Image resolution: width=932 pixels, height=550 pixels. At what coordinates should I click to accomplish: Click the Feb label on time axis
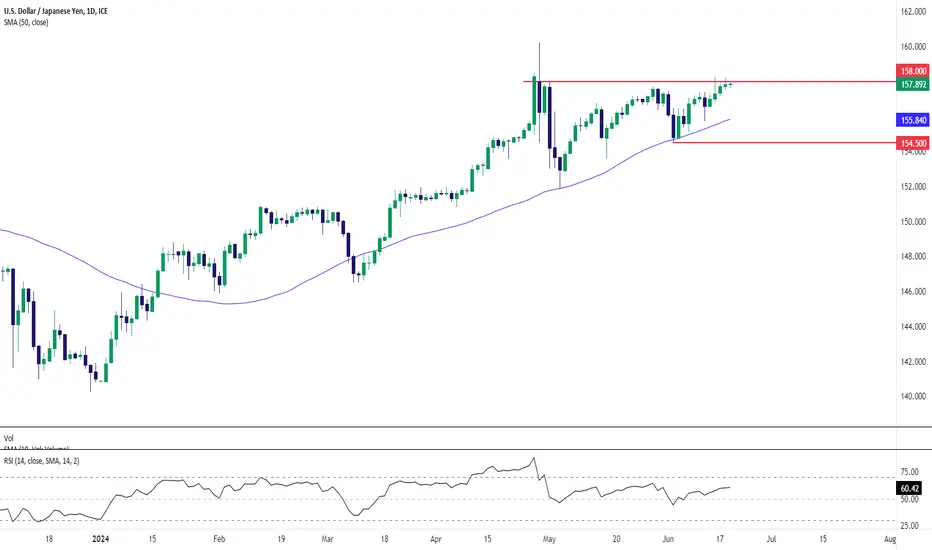click(x=219, y=539)
